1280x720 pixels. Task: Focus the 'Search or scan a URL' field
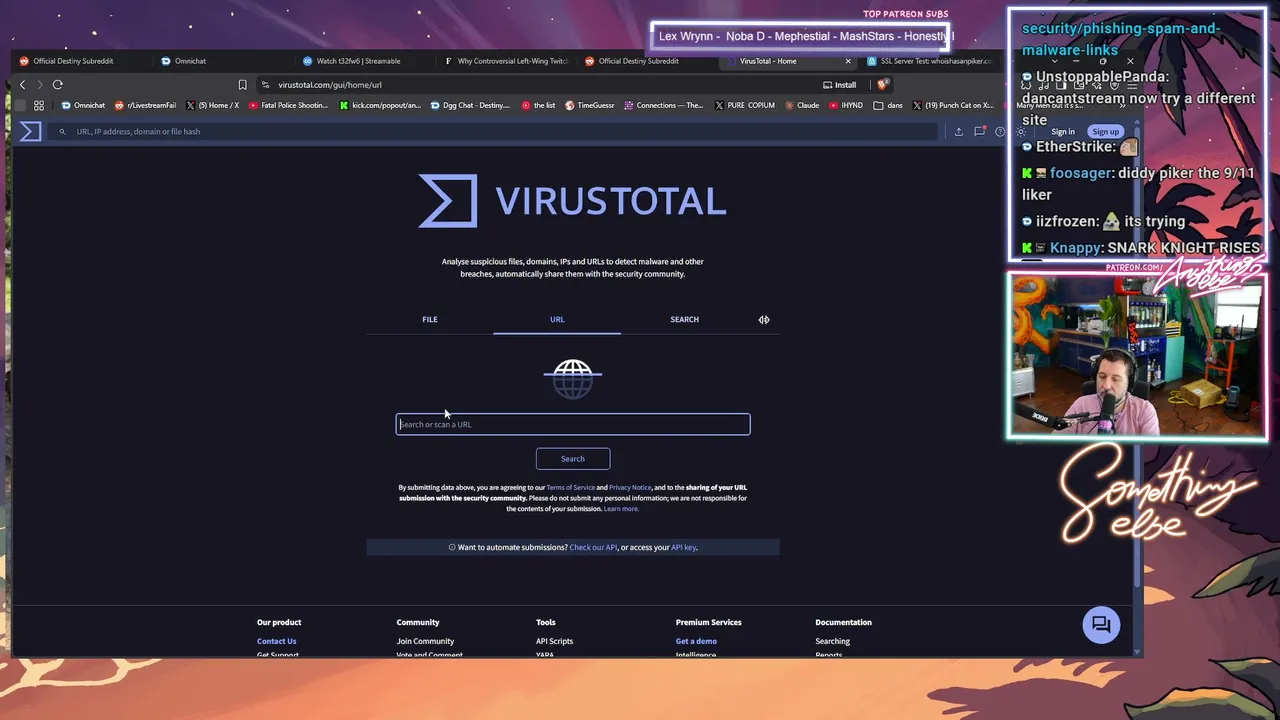(x=573, y=424)
